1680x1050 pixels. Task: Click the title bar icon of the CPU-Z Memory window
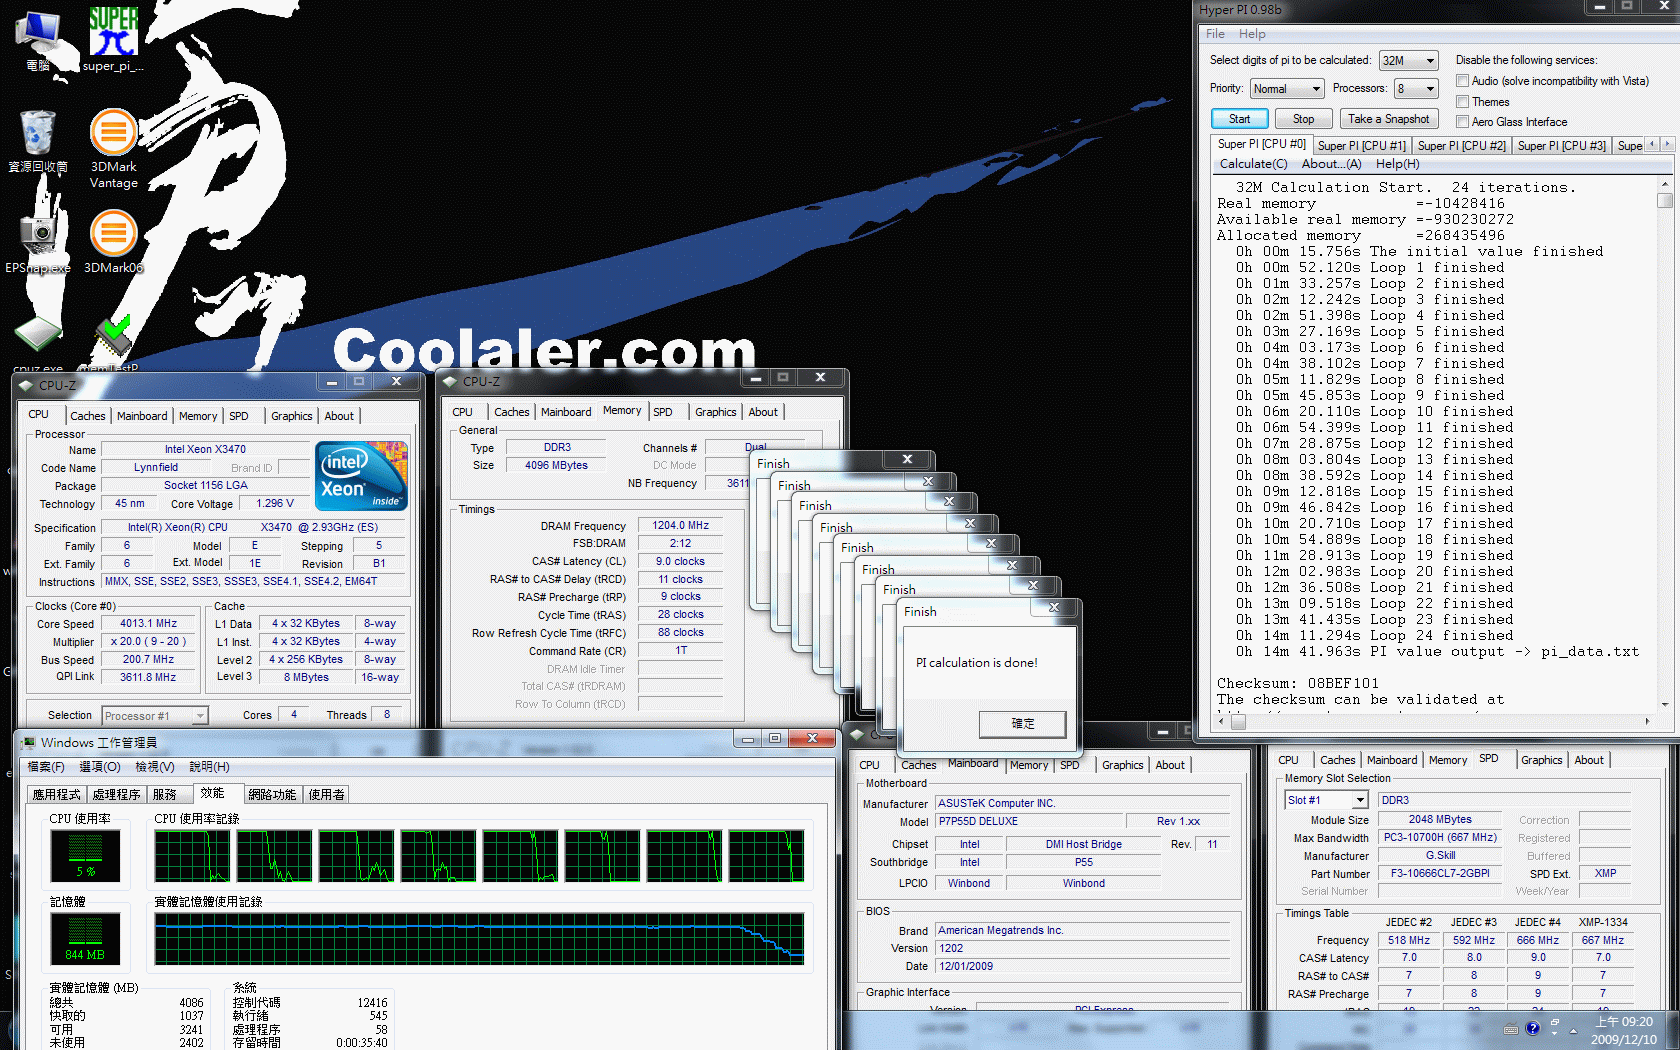pyautogui.click(x=449, y=382)
